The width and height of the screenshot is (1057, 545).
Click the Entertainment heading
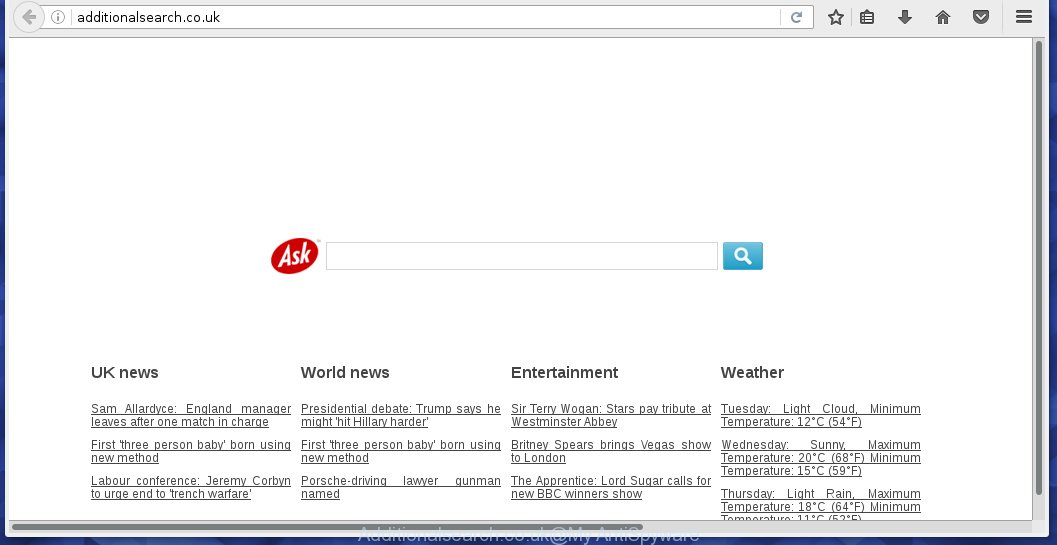(564, 372)
